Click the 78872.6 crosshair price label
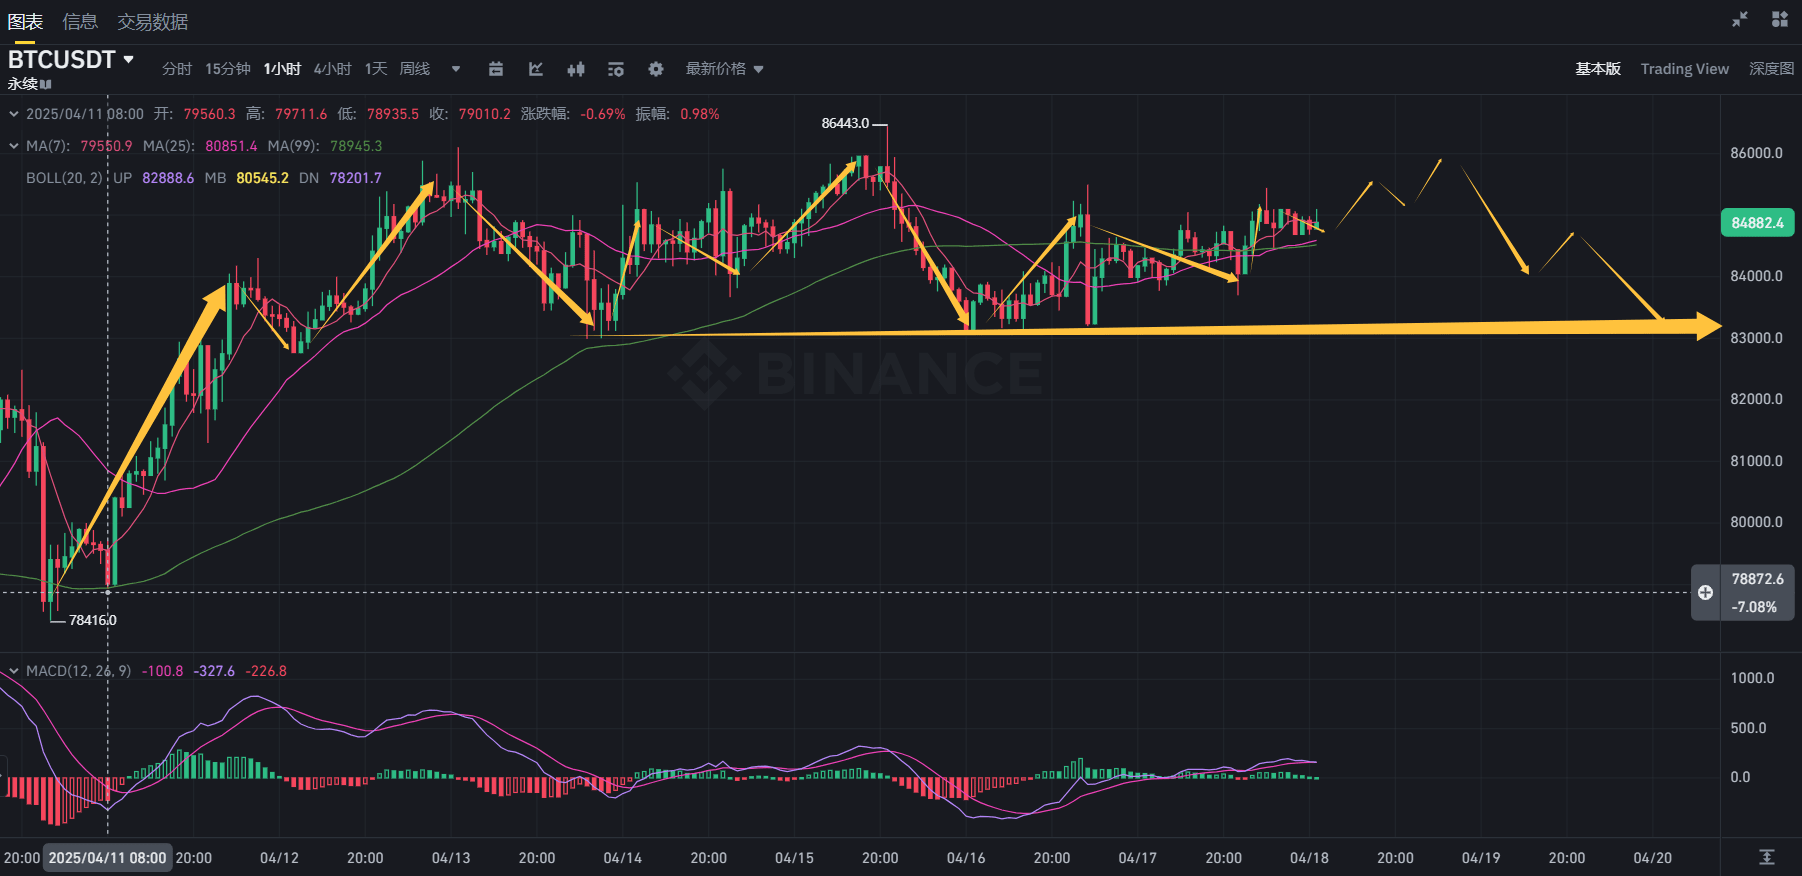This screenshot has width=1802, height=876. (1757, 579)
